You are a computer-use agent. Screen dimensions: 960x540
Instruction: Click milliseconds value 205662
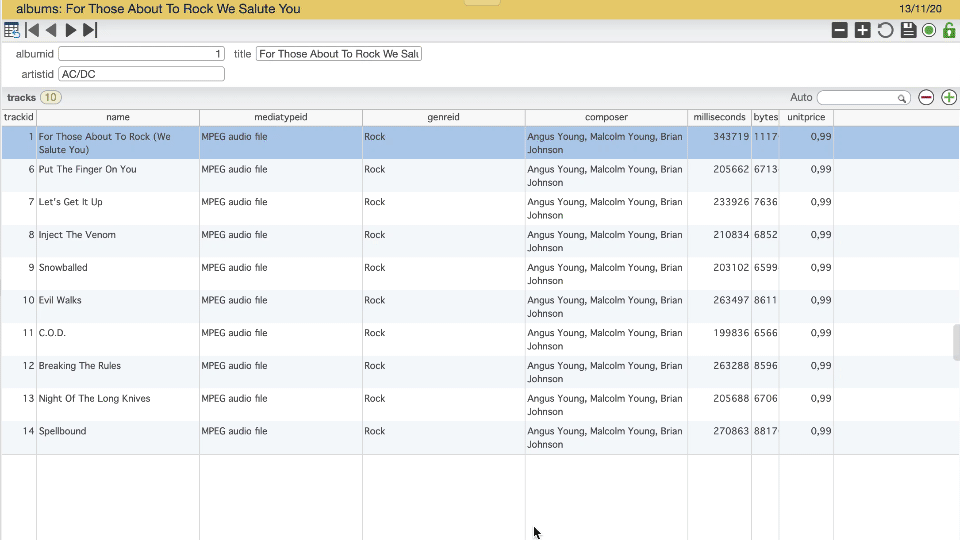731,169
